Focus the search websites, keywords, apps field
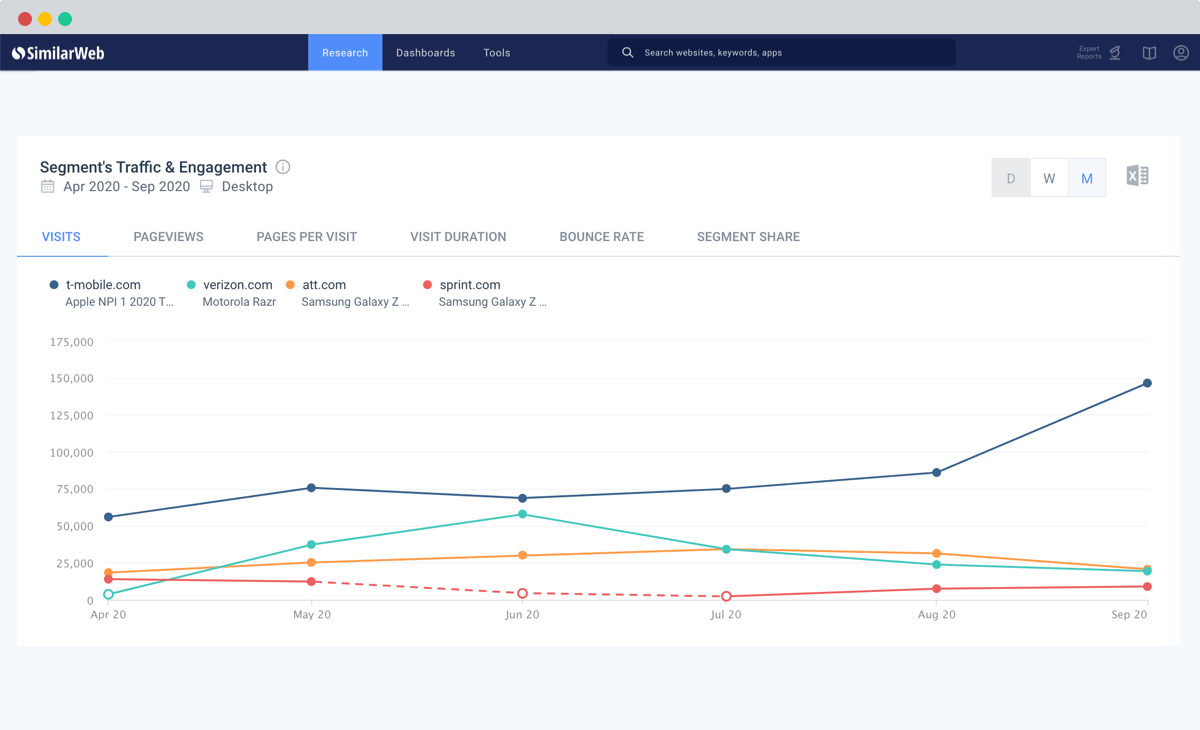 pos(781,53)
